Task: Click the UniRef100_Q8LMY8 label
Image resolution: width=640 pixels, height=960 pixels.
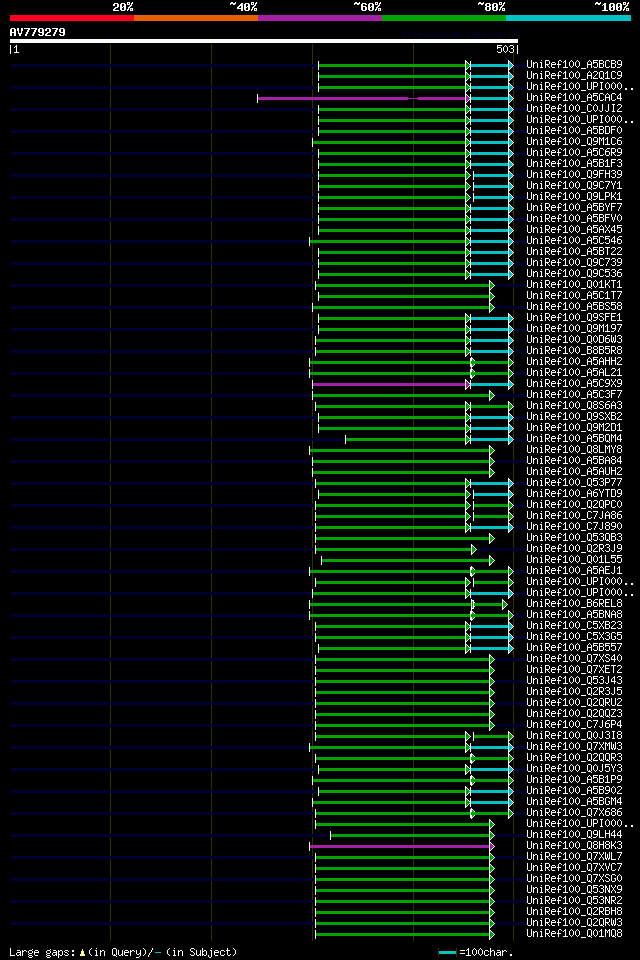Action: [x=574, y=450]
